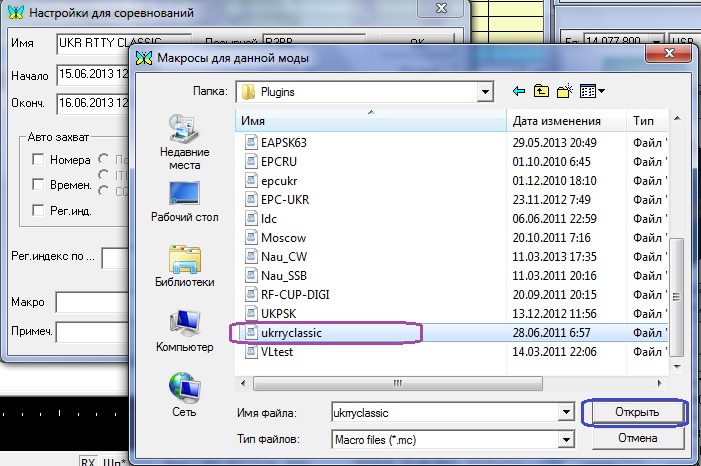
Task: Open Recent Places (Недавние места)
Action: click(183, 141)
